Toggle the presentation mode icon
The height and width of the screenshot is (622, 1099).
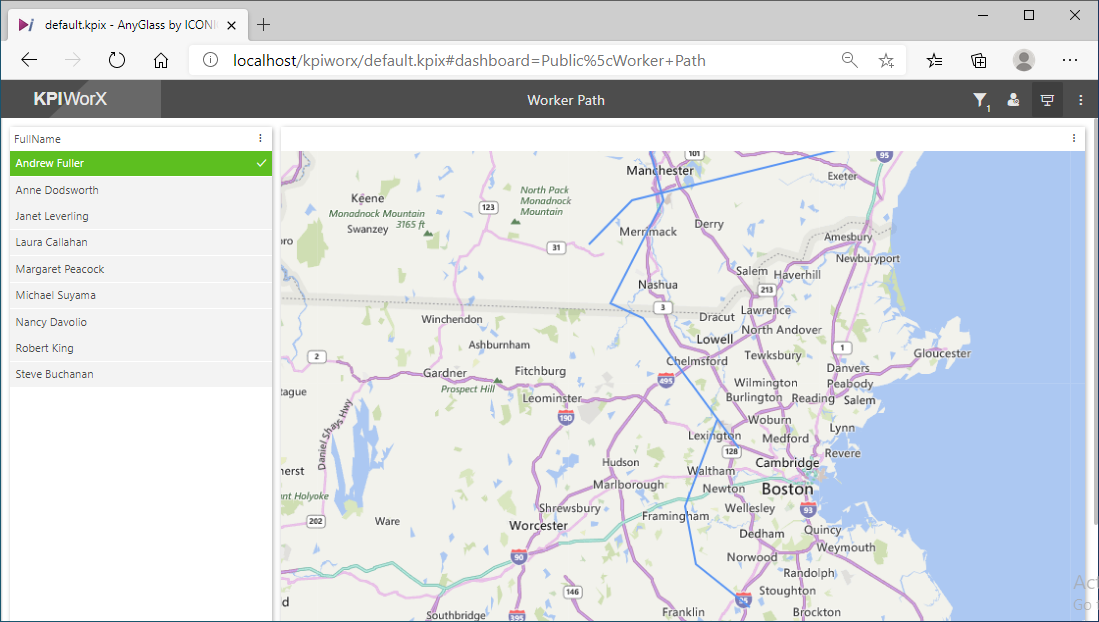tap(1047, 100)
